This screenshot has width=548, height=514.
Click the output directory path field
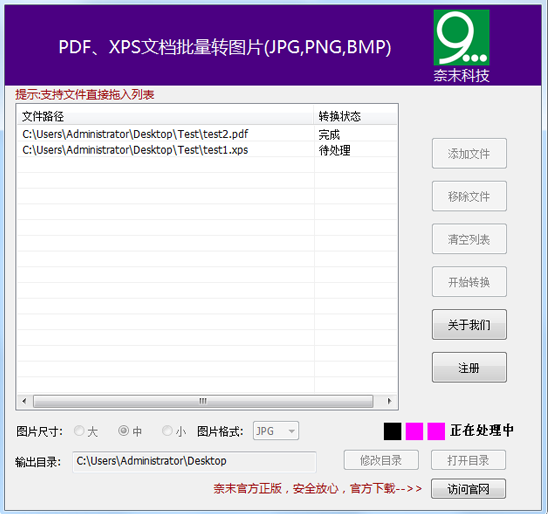pyautogui.click(x=194, y=462)
